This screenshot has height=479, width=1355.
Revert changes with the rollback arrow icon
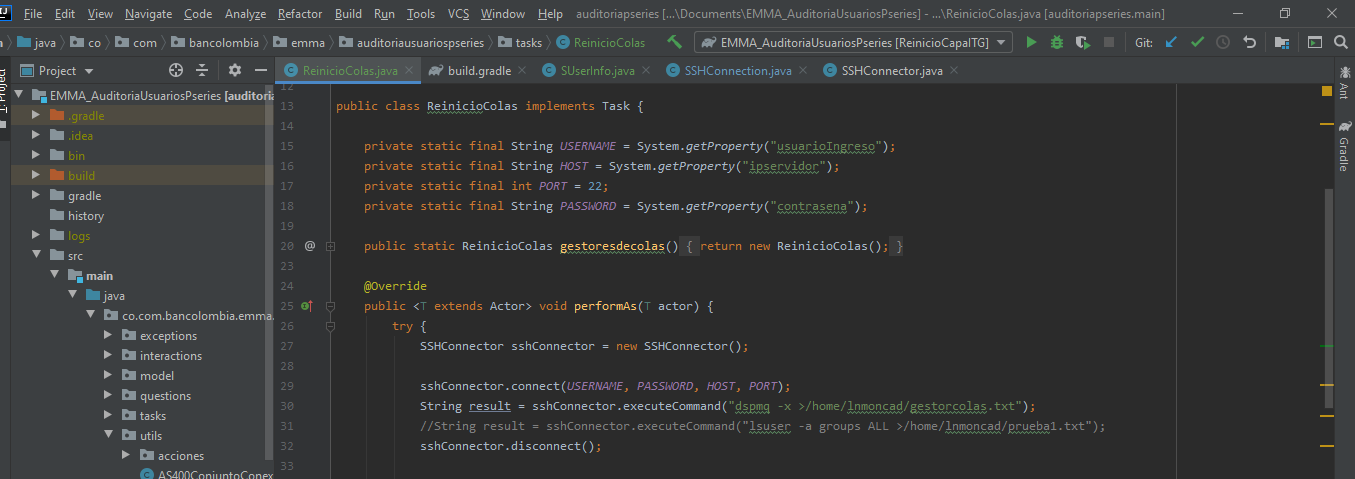1249,43
